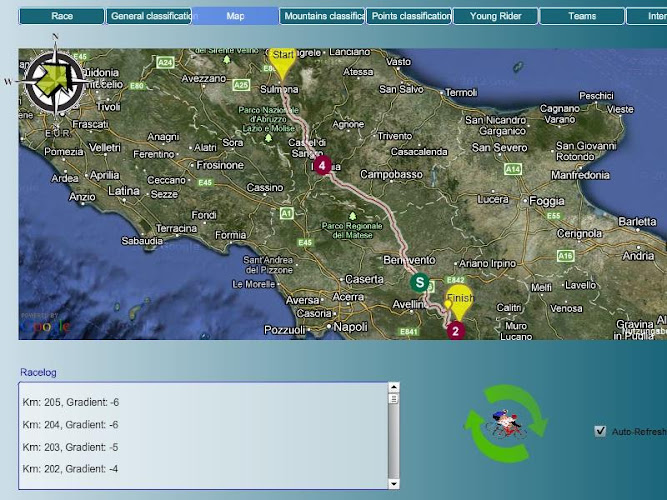The width and height of the screenshot is (667, 500).
Task: Open the Race tab
Action: (62, 16)
